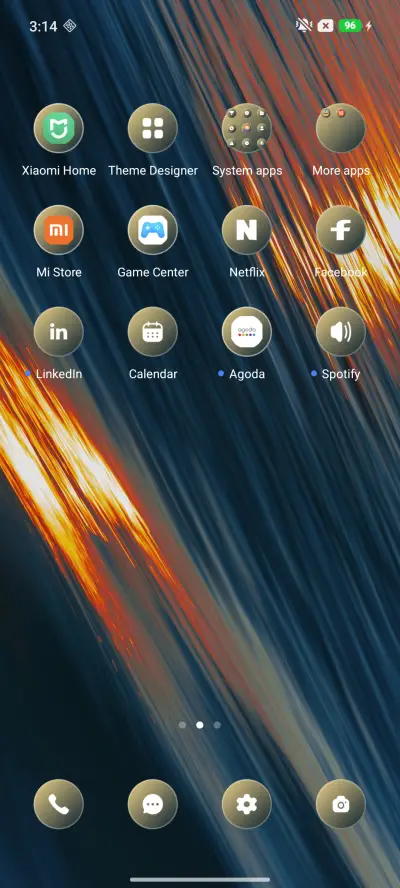
Task: Tap the Xiaomi Home label
Action: 59,170
